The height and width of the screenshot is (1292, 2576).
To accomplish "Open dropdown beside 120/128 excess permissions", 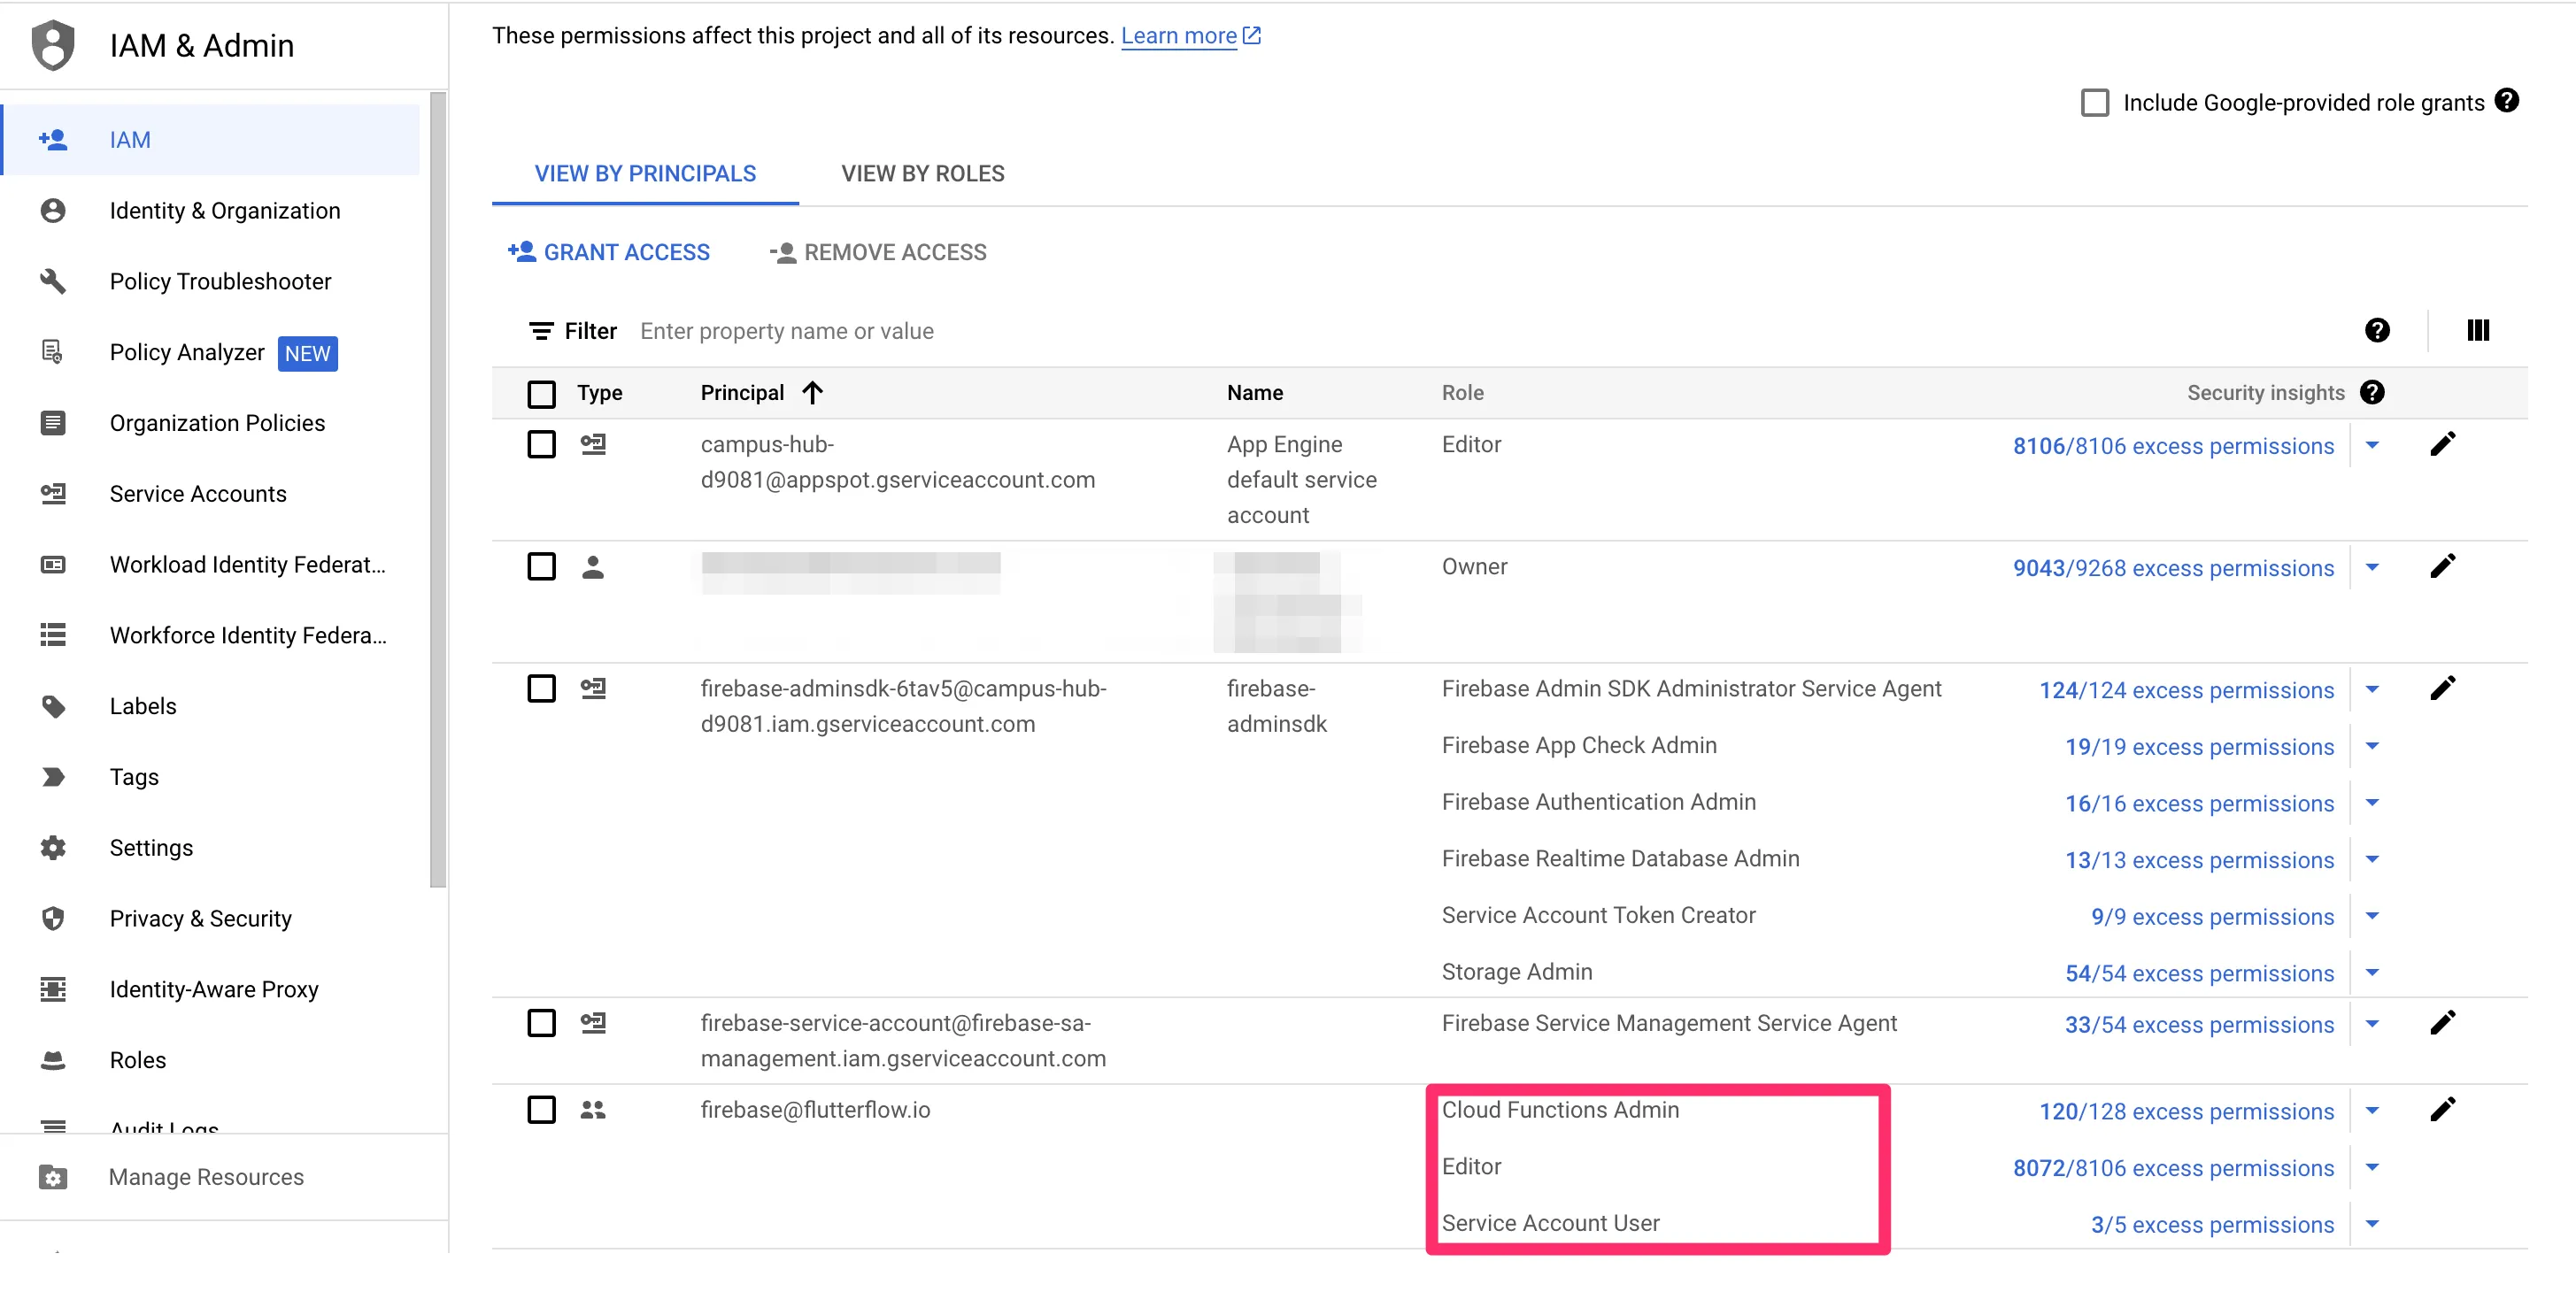I will point(2372,1110).
